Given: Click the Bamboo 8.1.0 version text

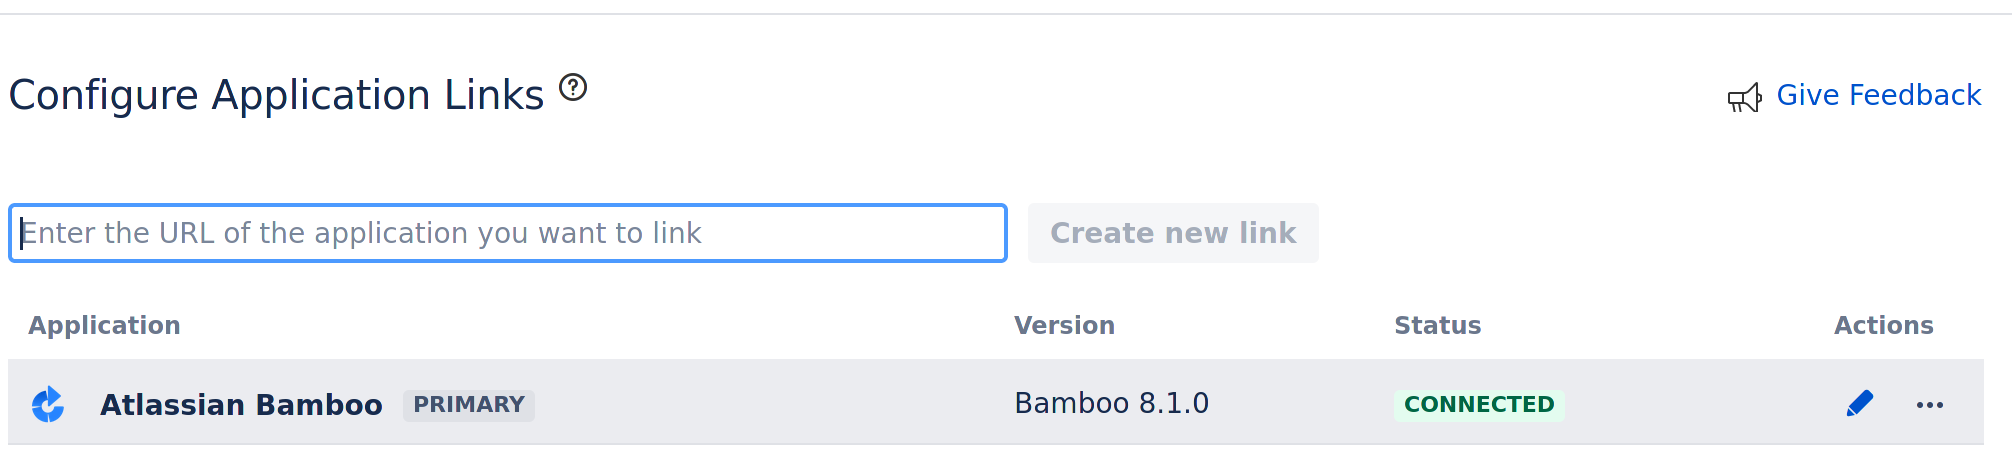Looking at the screenshot, I should pyautogui.click(x=1111, y=403).
